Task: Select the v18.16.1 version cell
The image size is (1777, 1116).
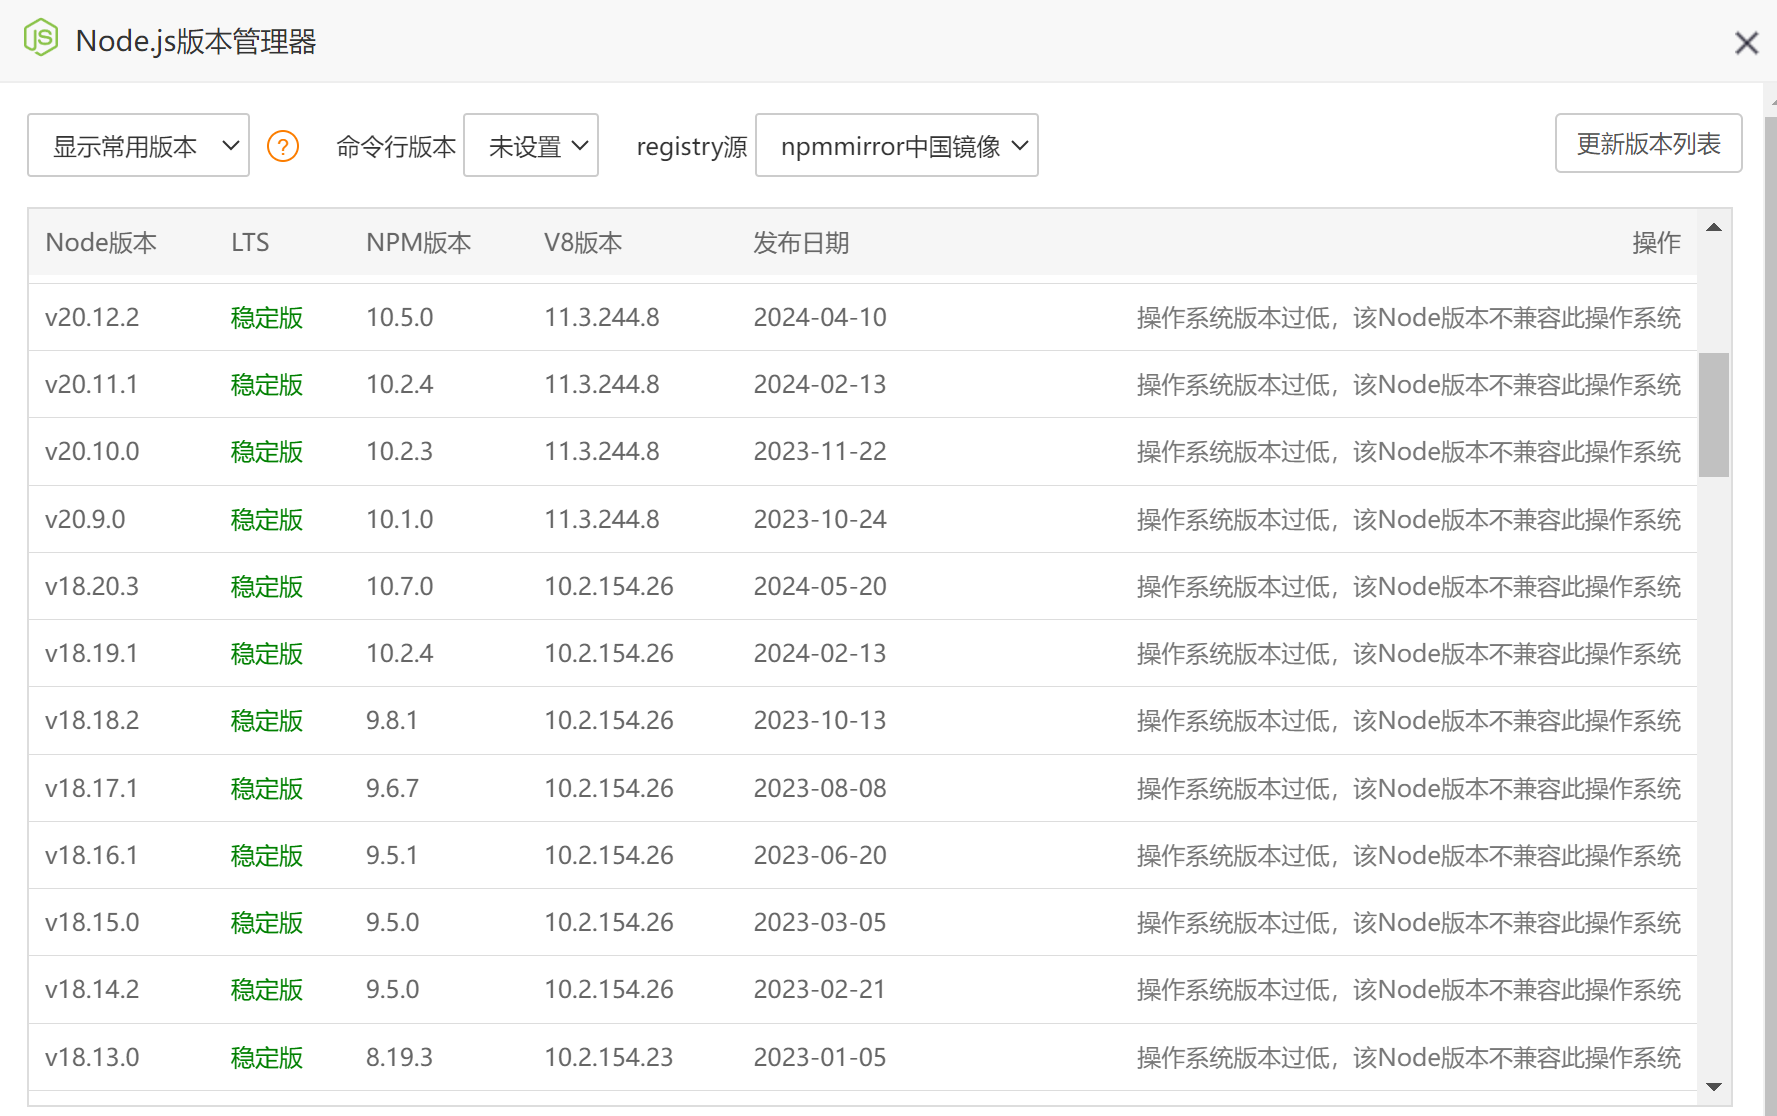Action: [91, 856]
